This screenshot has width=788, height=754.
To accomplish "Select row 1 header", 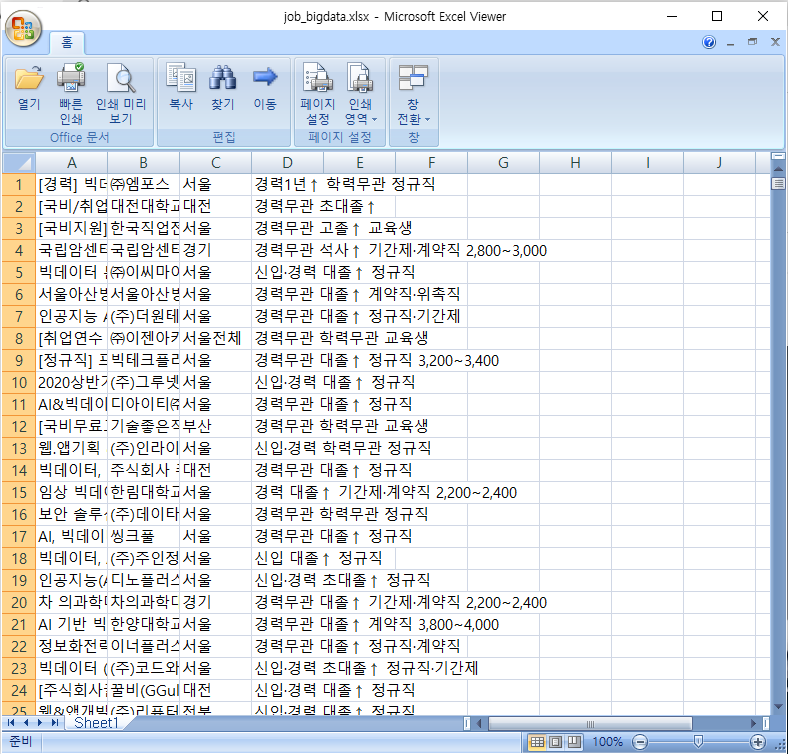I will point(19,184).
